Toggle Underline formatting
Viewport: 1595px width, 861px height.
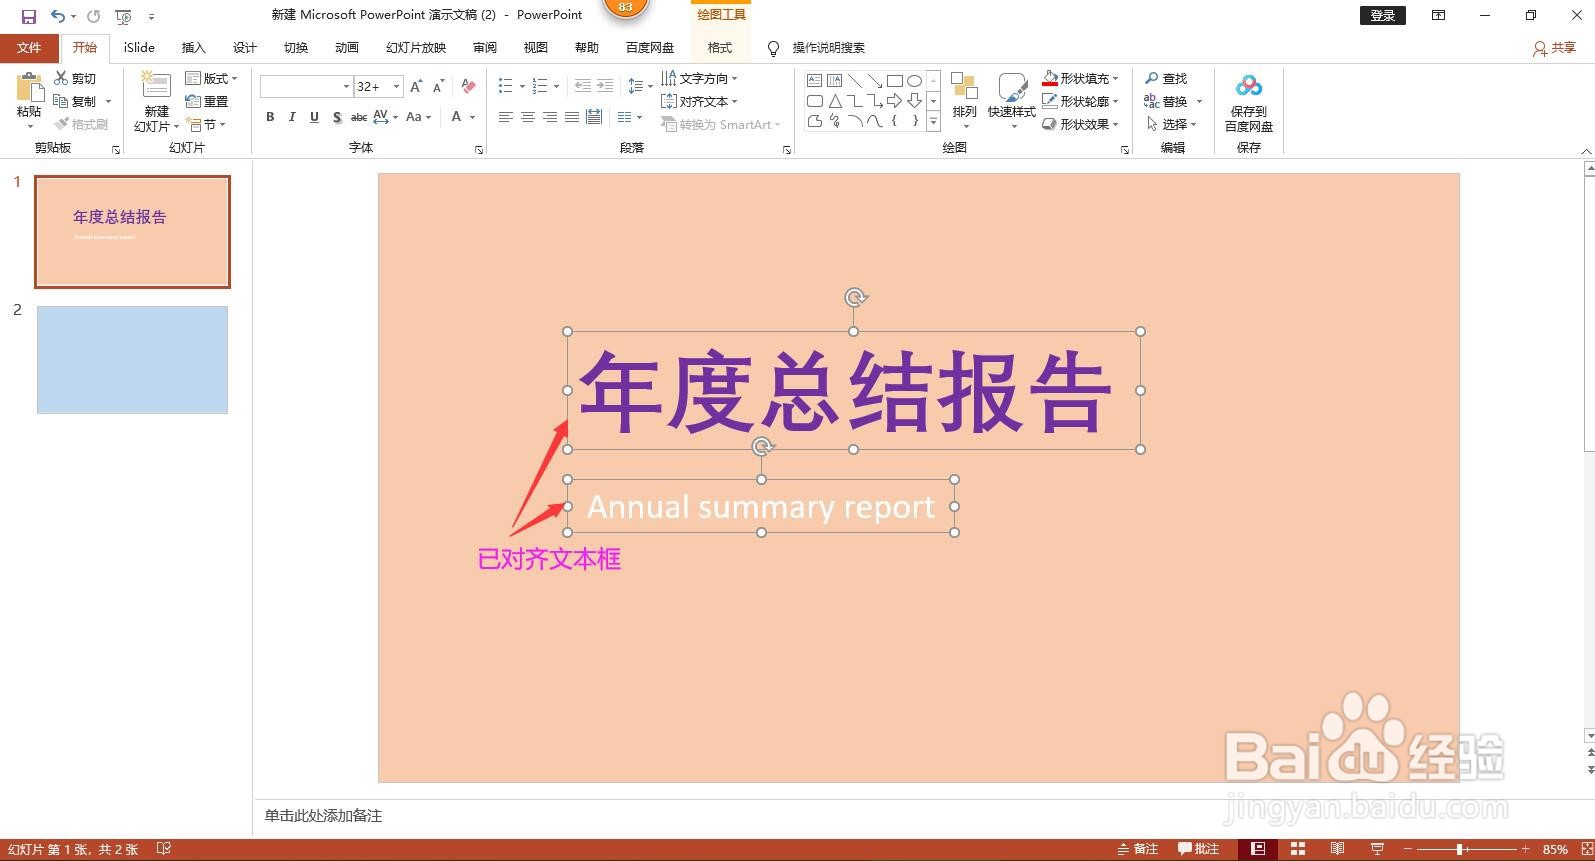click(314, 117)
